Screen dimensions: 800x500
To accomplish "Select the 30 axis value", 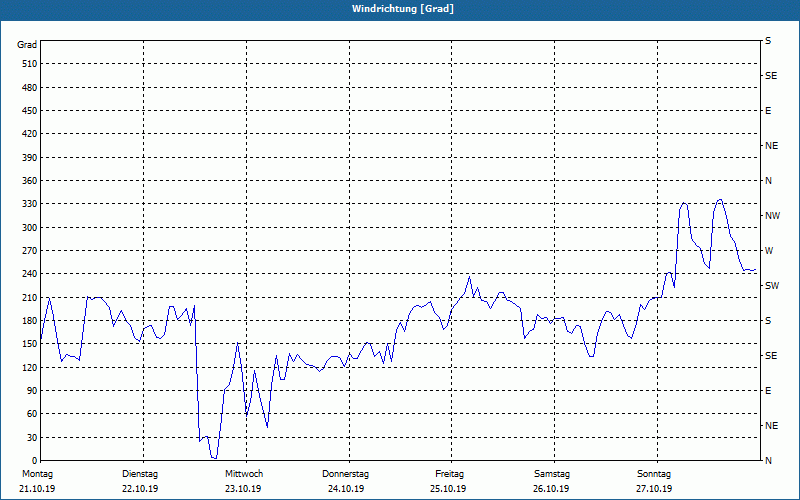I will click(32, 437).
